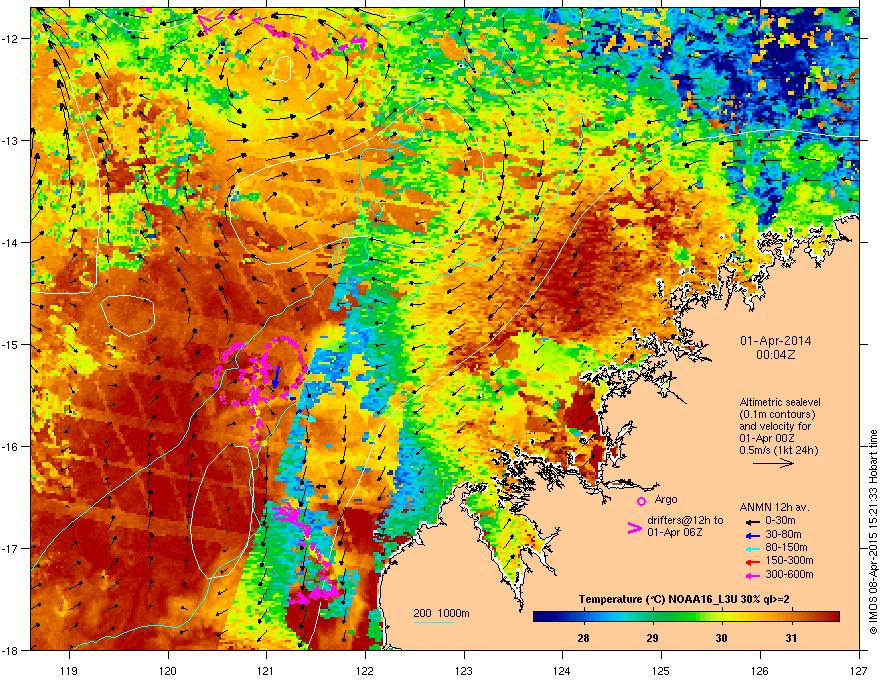Click the '80-150m' depth label

[786, 547]
